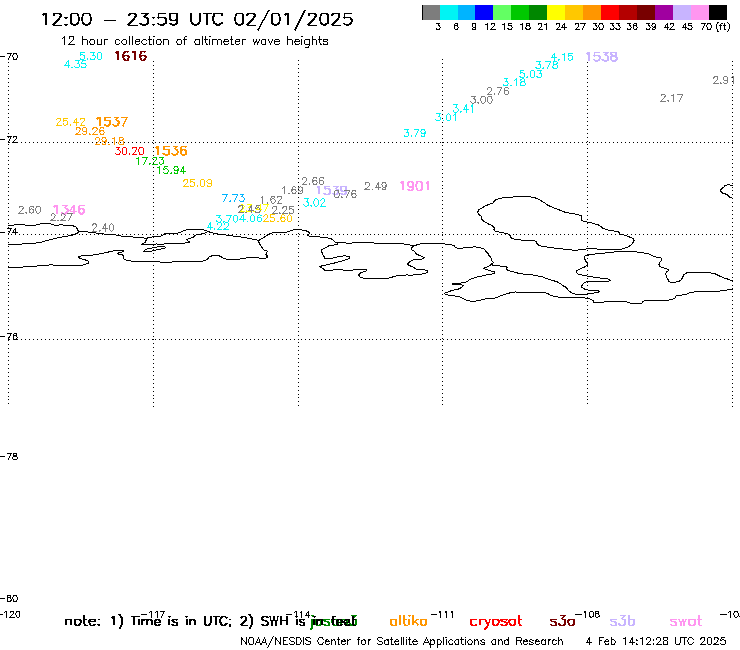Click the '70 (ft)' legend unit label
The width and height of the screenshot is (740, 650).
715,27
